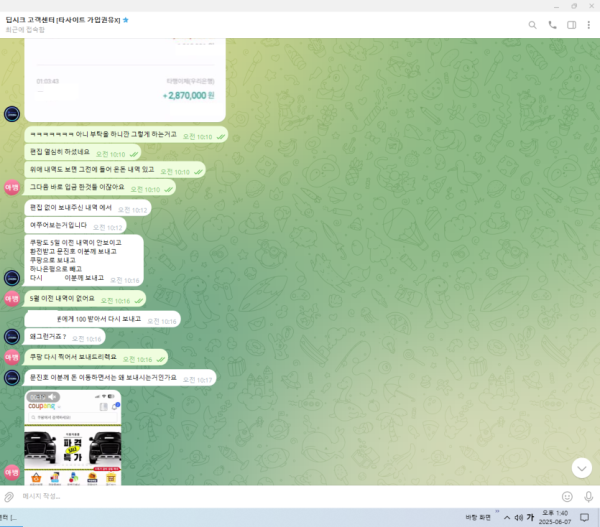Open the +2,870,000원 transfer screenshot image
Viewport: 600px width, 527px height.
click(x=125, y=80)
